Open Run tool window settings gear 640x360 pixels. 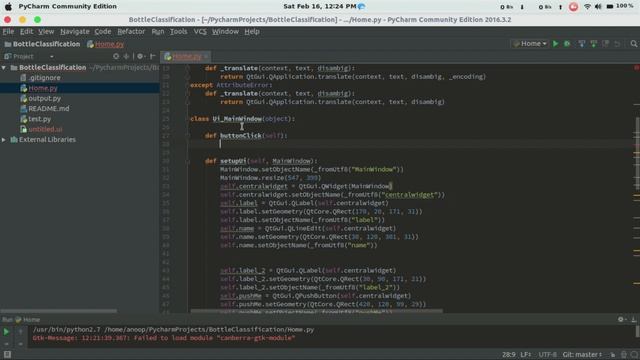click(x=622, y=320)
